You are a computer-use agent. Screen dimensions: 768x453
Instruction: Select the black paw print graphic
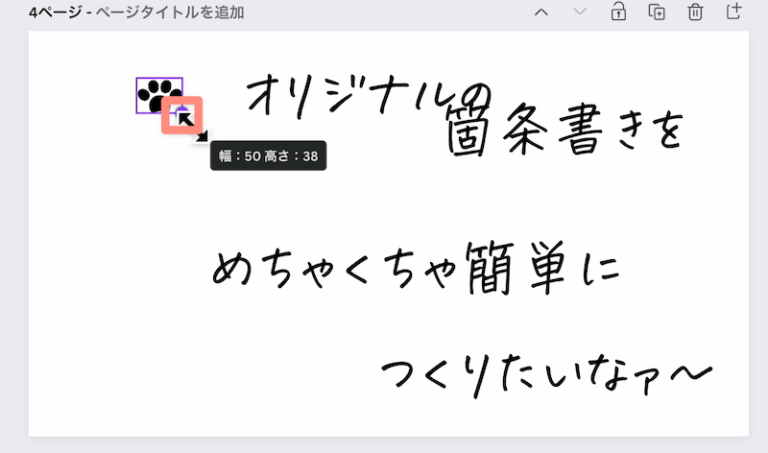156,94
